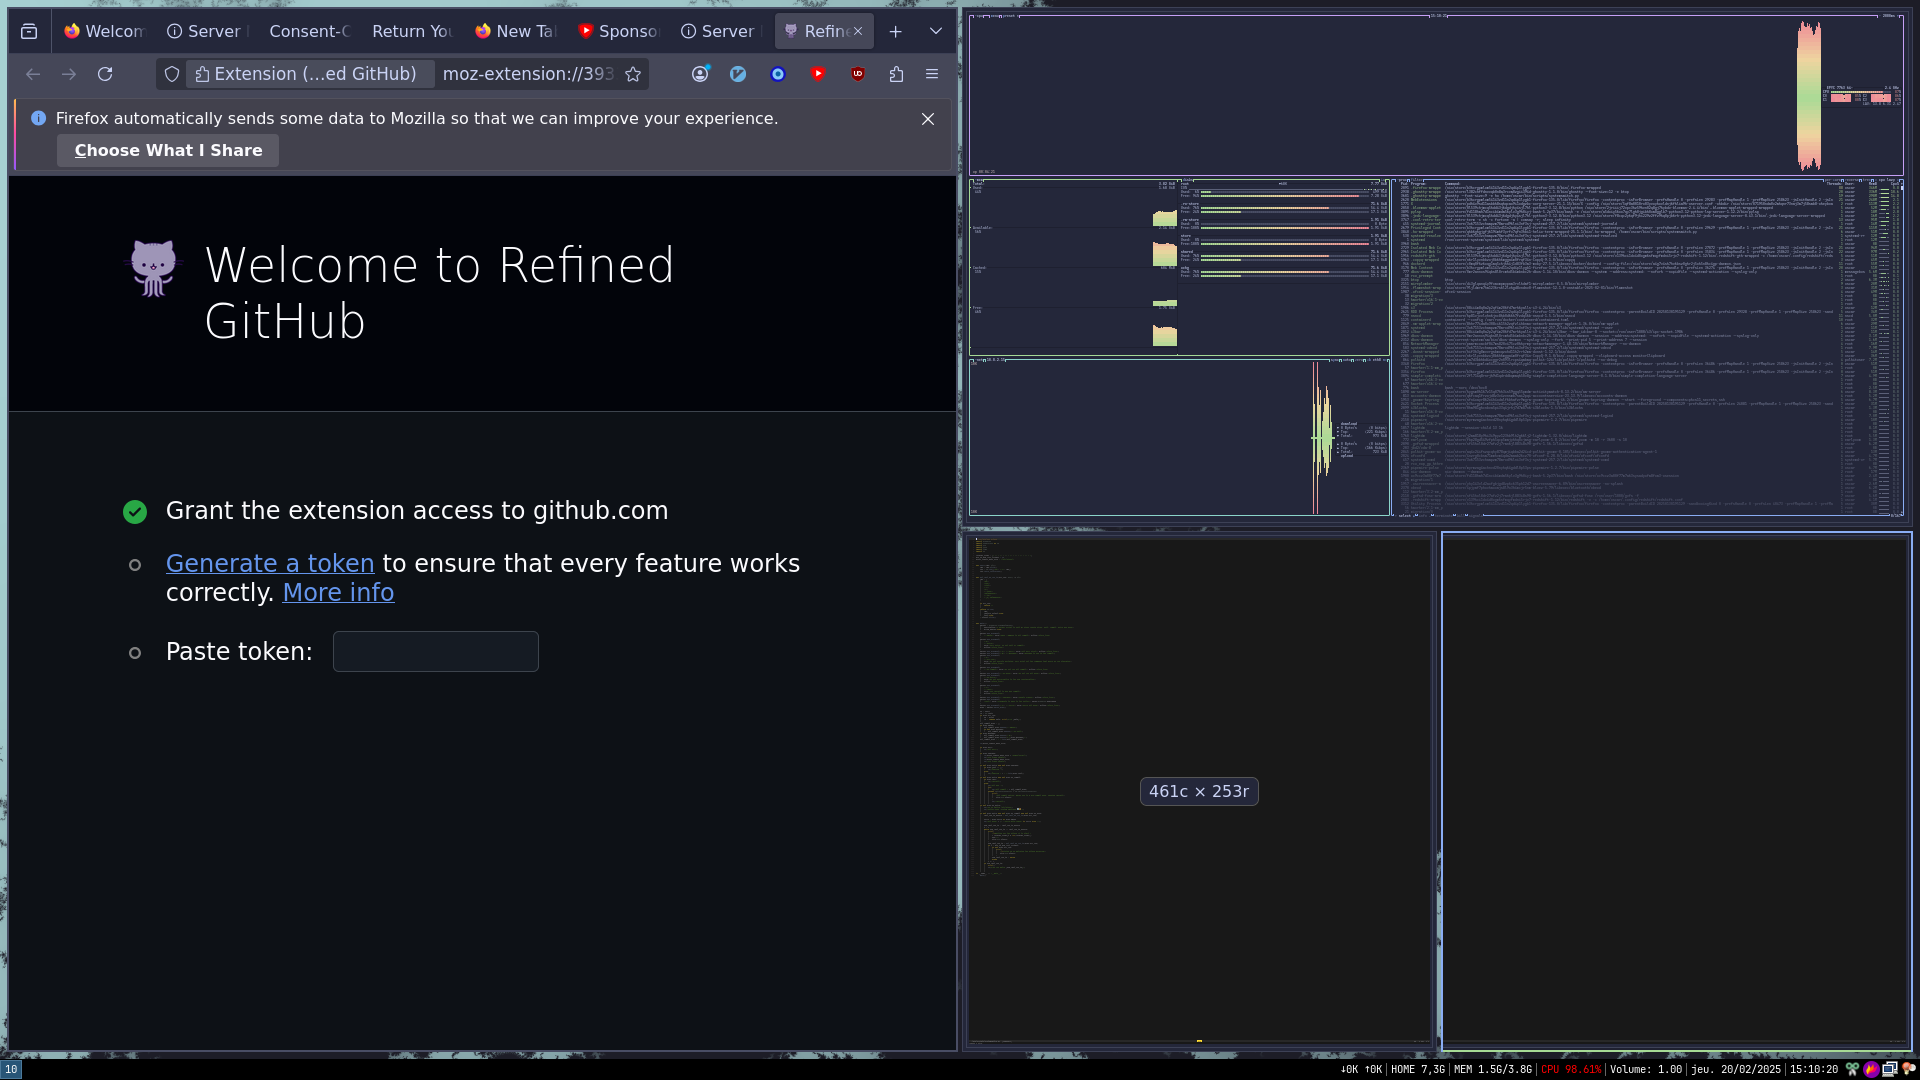Switch to the Welcome tab

[x=104, y=31]
